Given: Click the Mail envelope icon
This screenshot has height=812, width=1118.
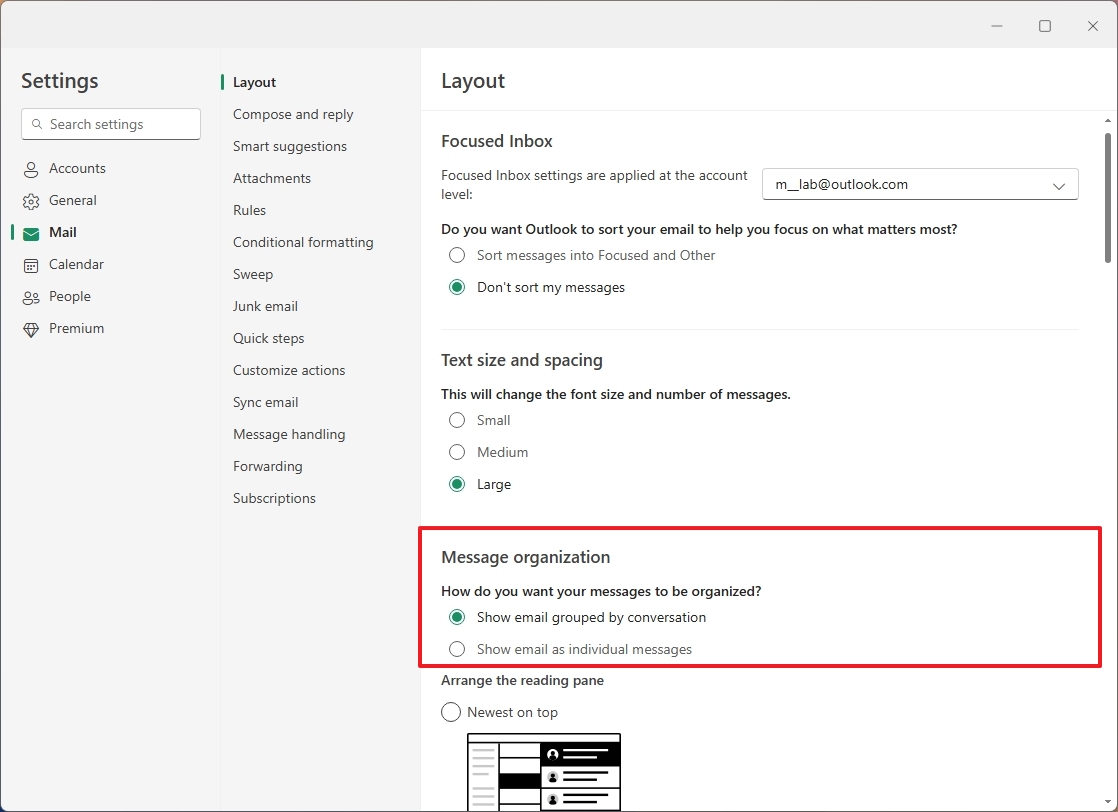Looking at the screenshot, I should (x=31, y=234).
